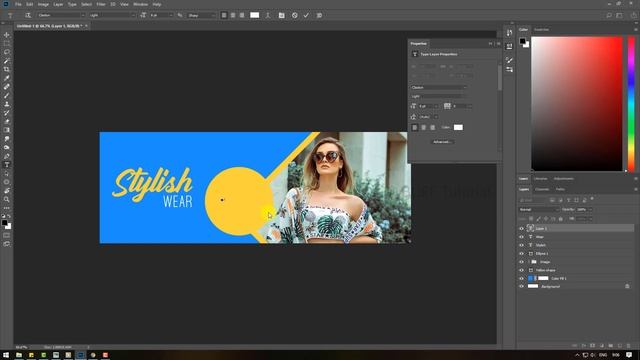Select the Magic Wand tool
This screenshot has width=640, height=360.
[7, 61]
